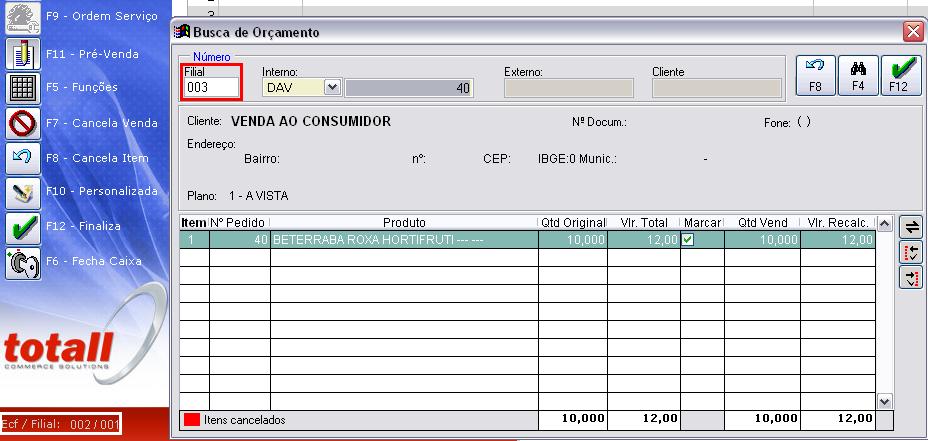Screen dimensions: 928x441
Task: Confirm with the green F12 dialog button
Action: tap(898, 76)
